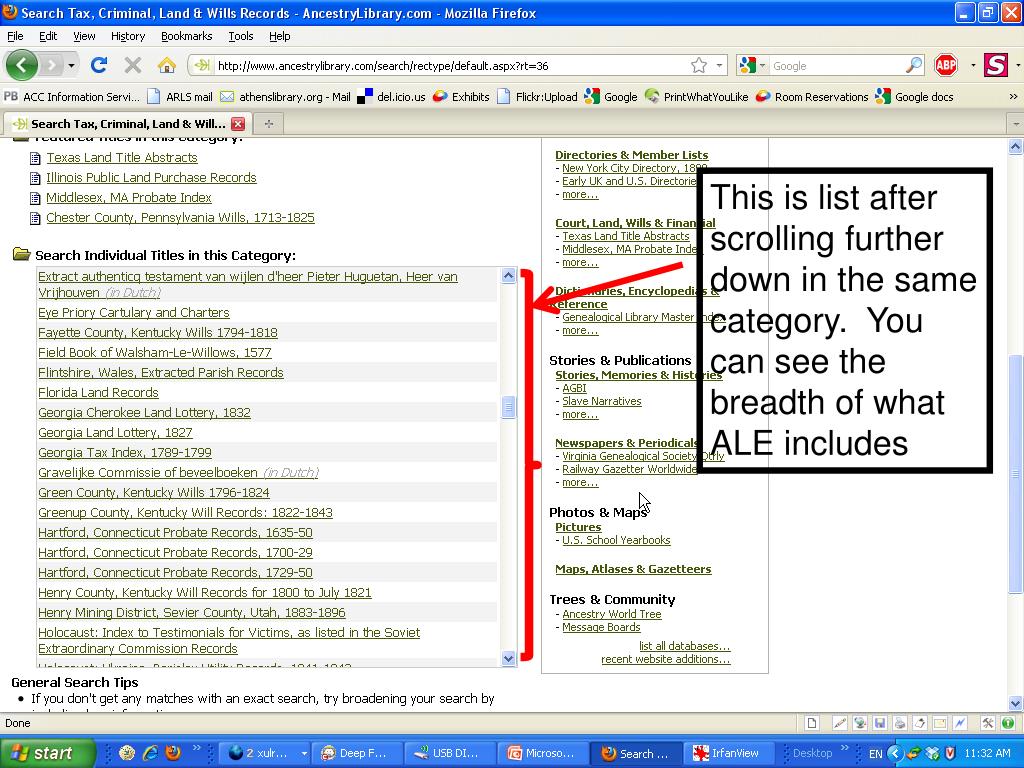Viewport: 1024px width, 768px height.
Task: Switch to USB DI... taskbar button
Action: [450, 753]
